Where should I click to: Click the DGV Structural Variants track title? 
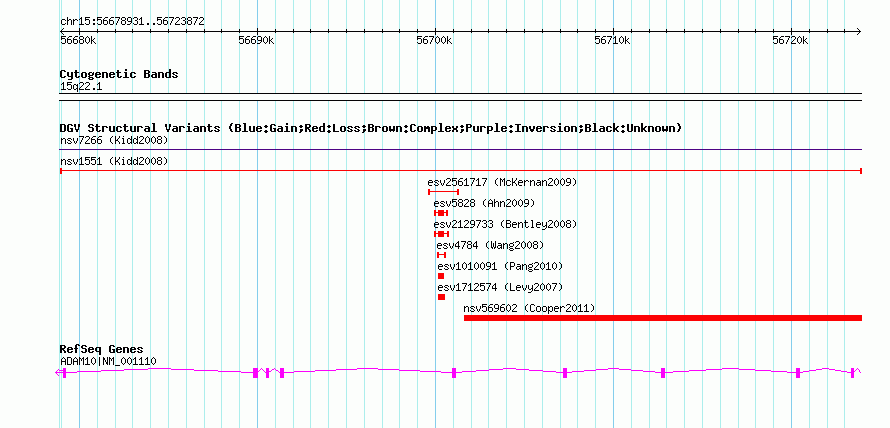point(371,128)
